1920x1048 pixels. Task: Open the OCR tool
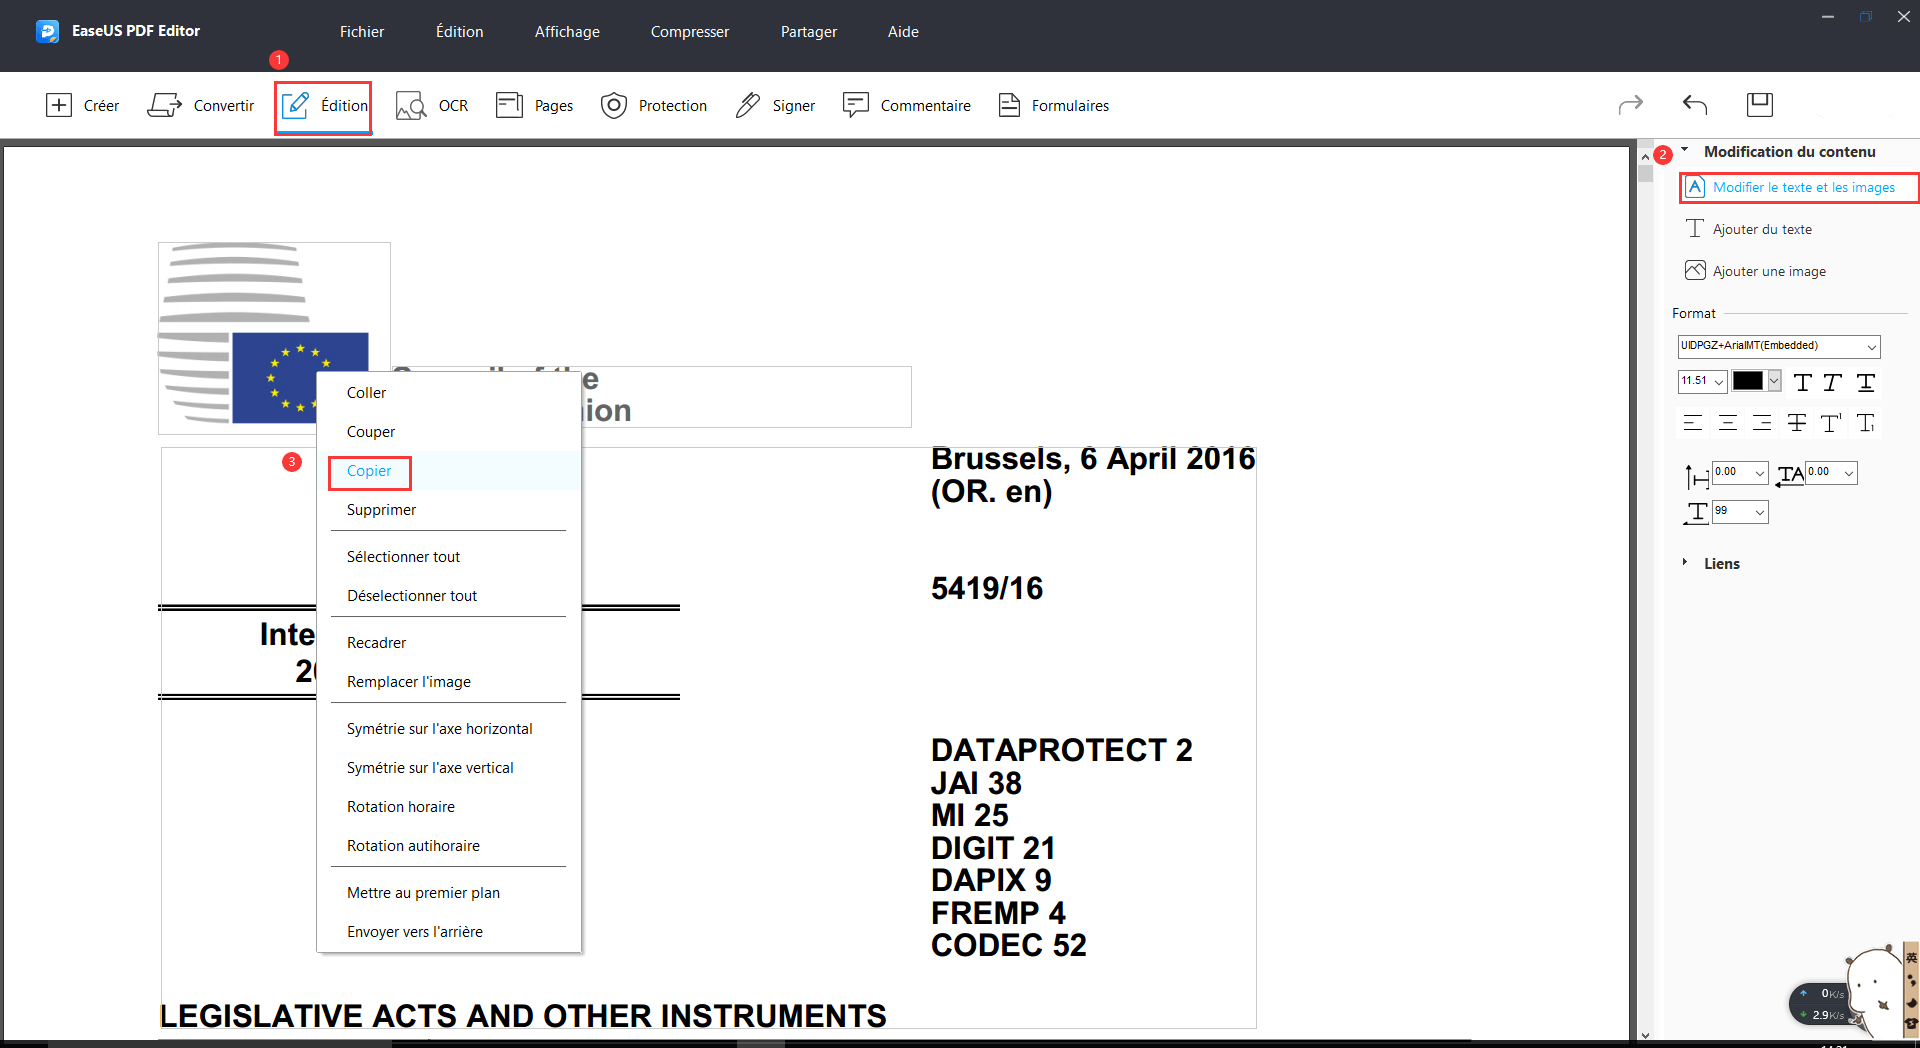tap(431, 105)
